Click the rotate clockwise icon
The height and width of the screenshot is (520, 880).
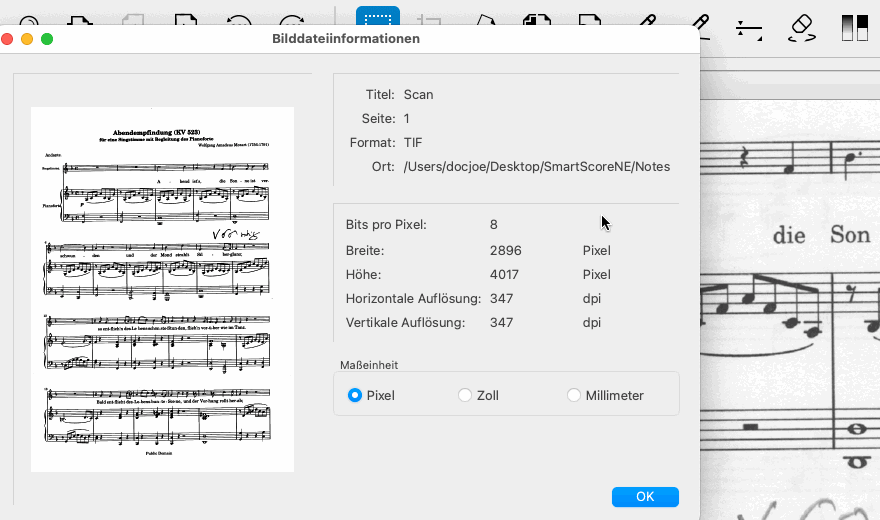tap(292, 21)
